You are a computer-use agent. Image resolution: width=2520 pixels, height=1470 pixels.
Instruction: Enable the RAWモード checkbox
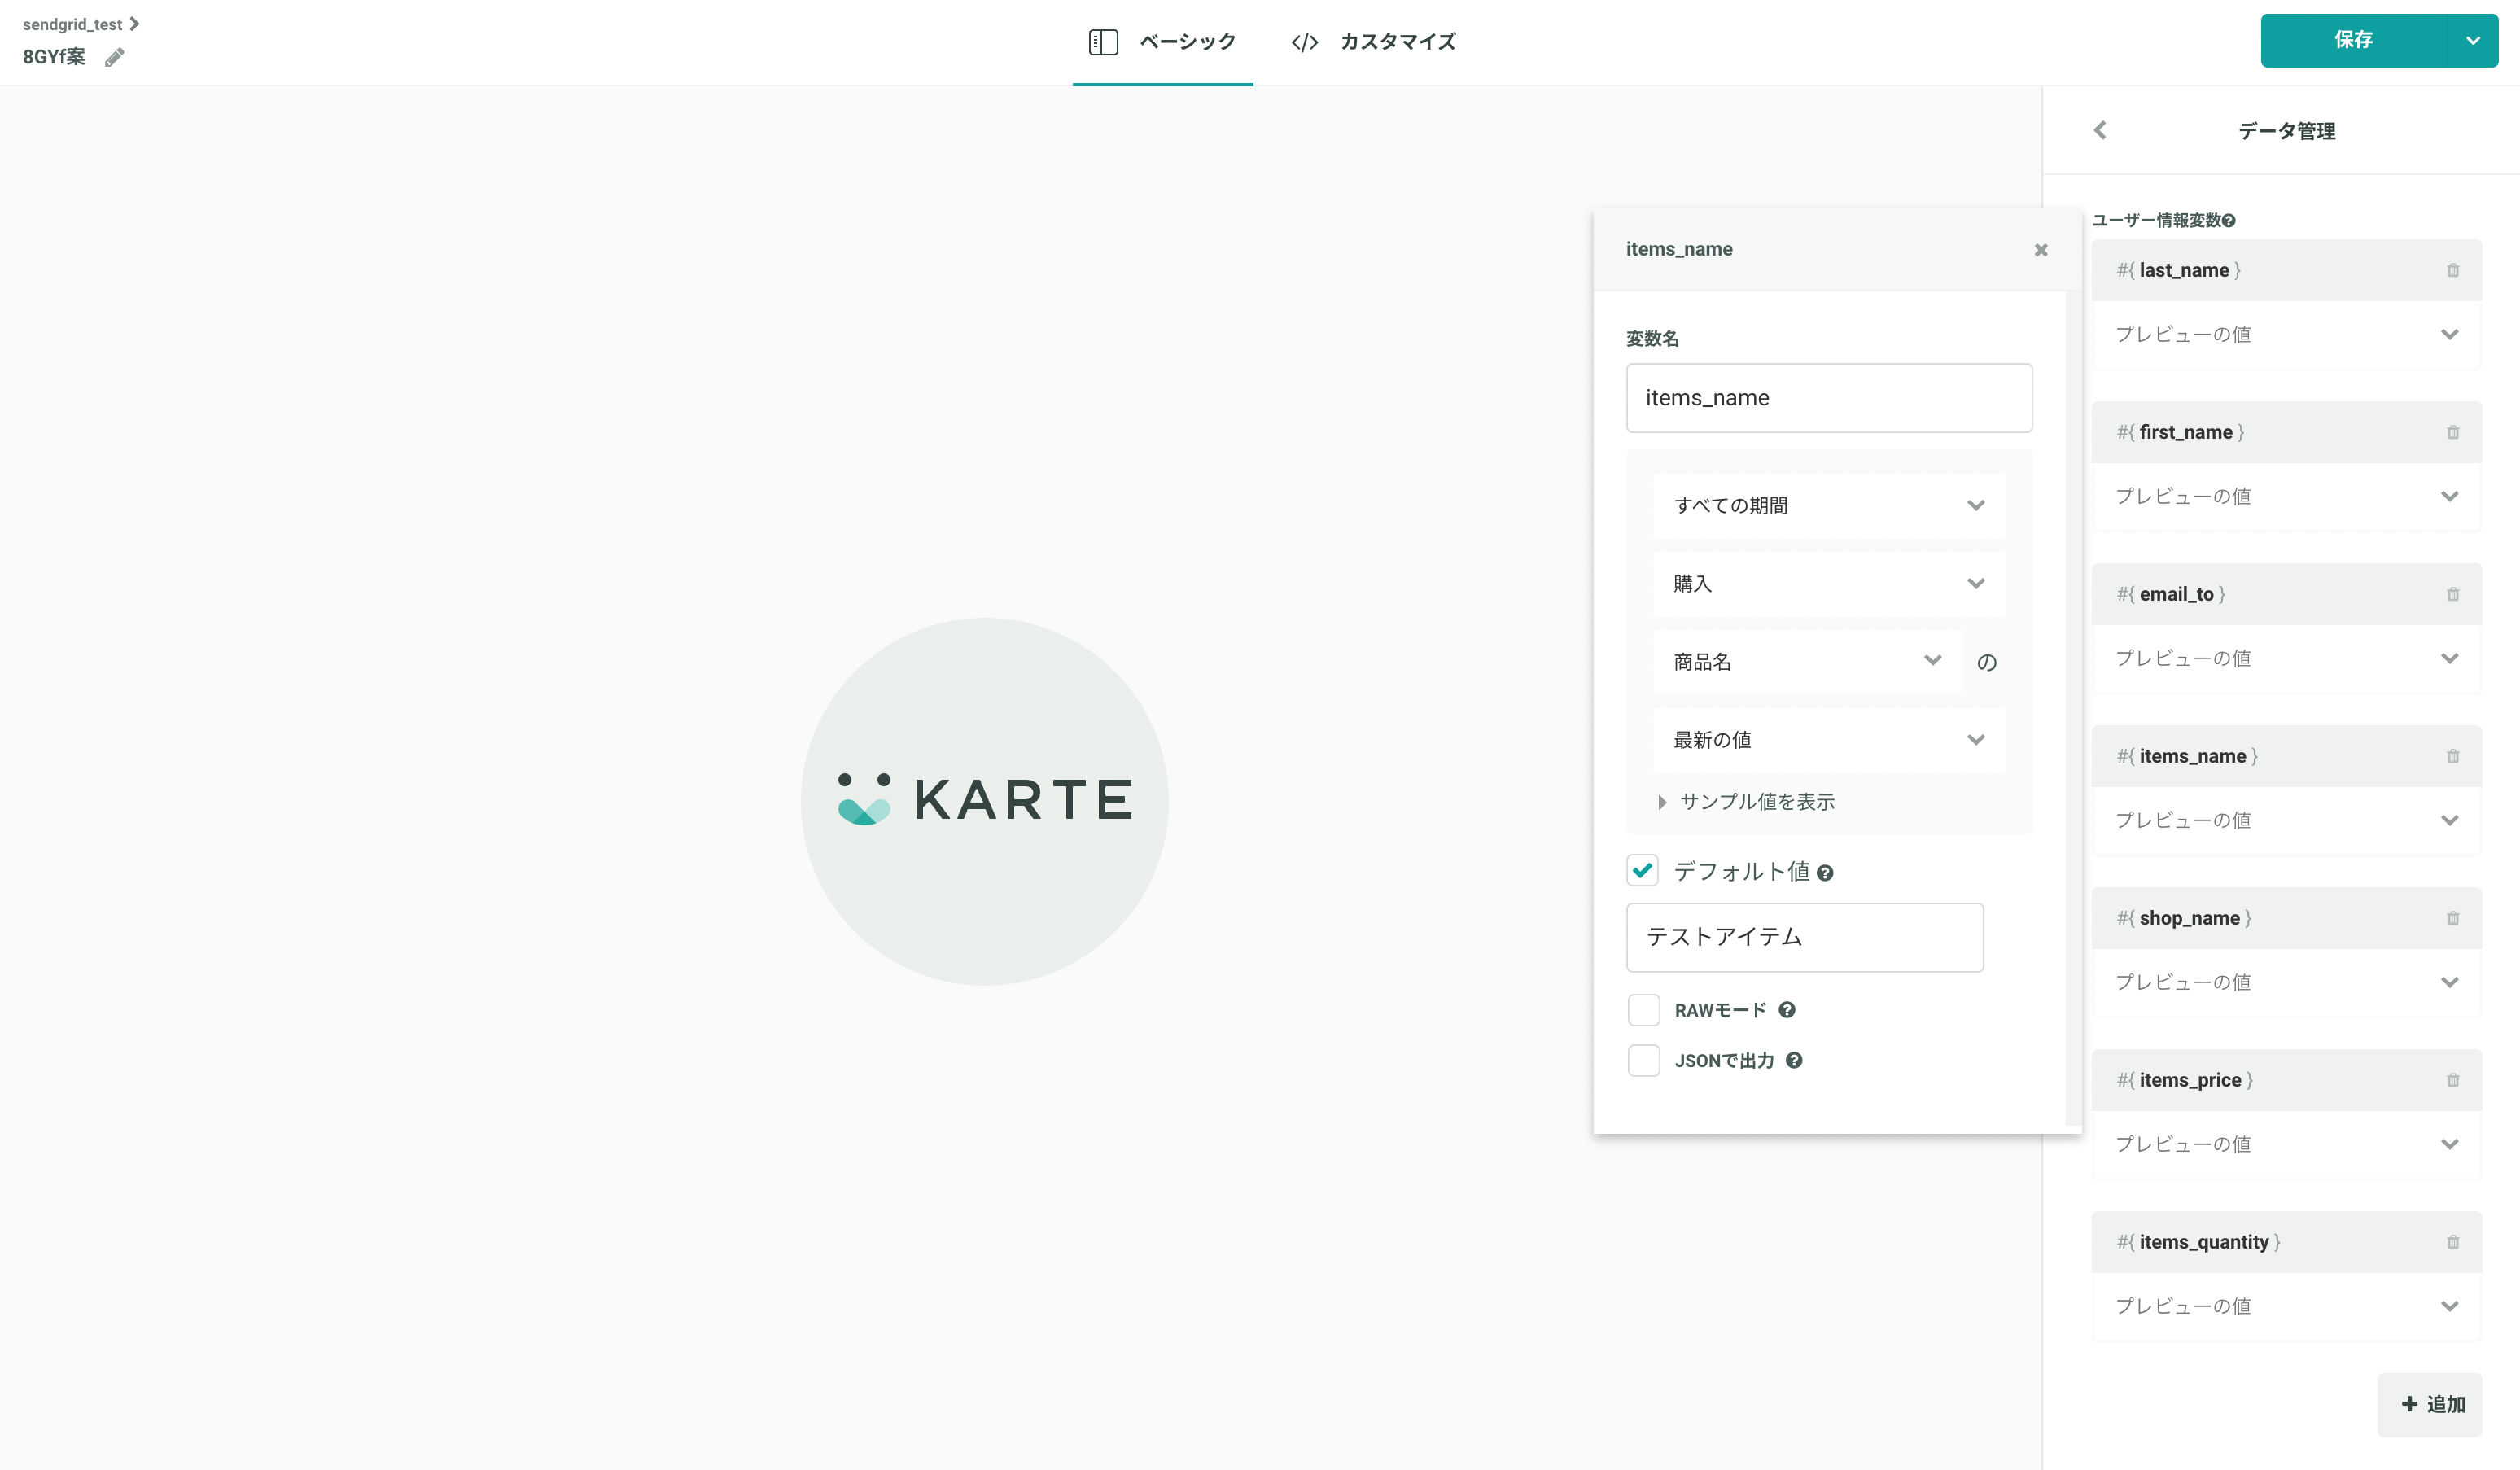(x=1643, y=1010)
